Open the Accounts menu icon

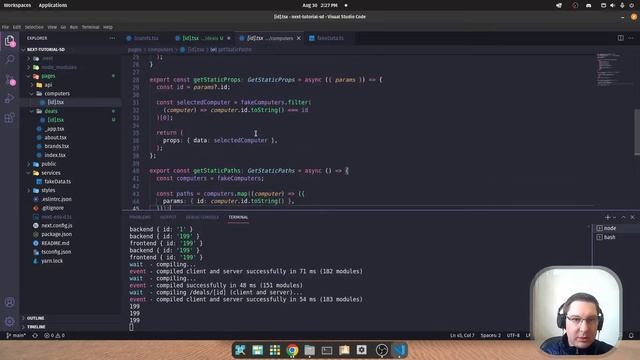9,302
